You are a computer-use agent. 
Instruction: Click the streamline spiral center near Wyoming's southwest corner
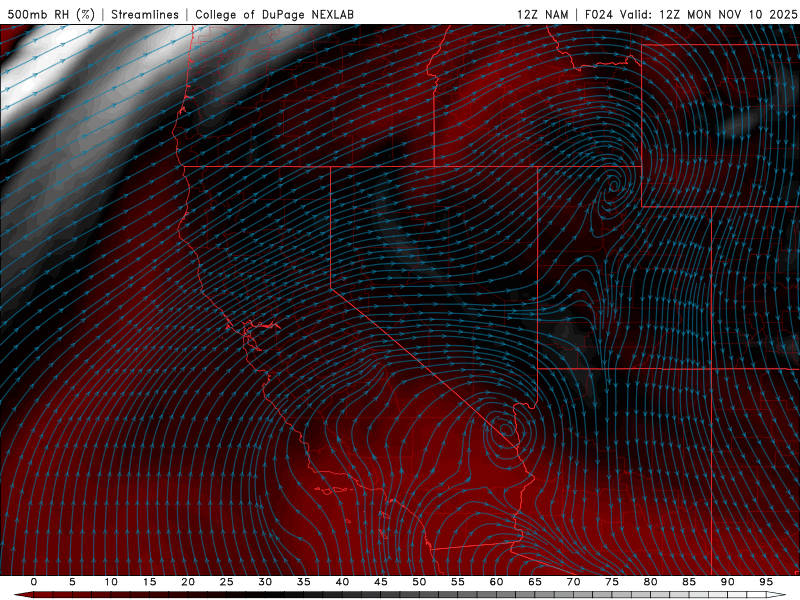[x=614, y=183]
